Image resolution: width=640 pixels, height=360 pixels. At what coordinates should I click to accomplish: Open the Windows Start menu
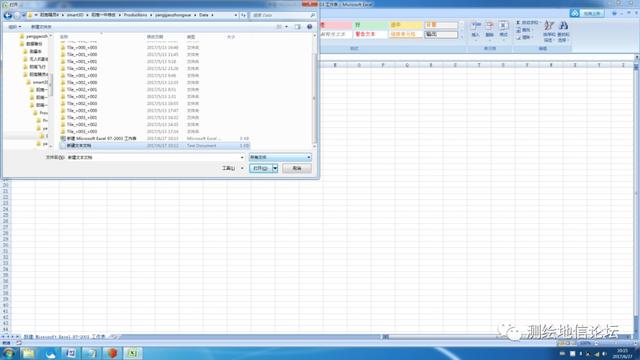[x=8, y=353]
